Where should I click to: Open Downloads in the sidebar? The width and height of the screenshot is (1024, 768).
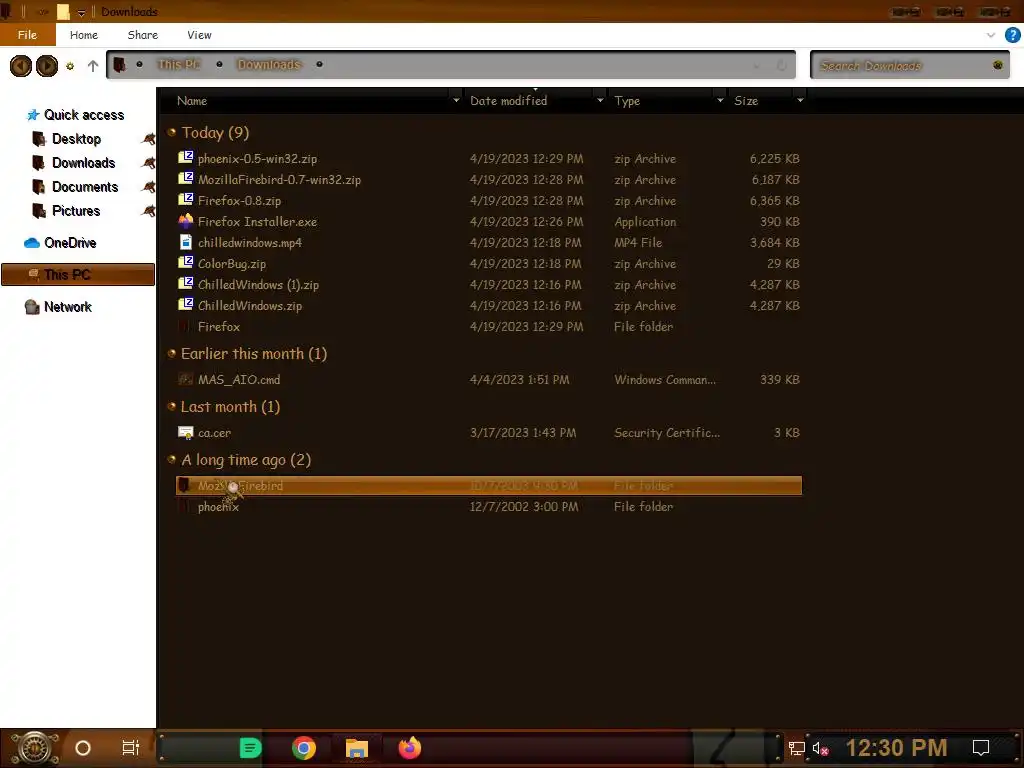click(x=84, y=163)
